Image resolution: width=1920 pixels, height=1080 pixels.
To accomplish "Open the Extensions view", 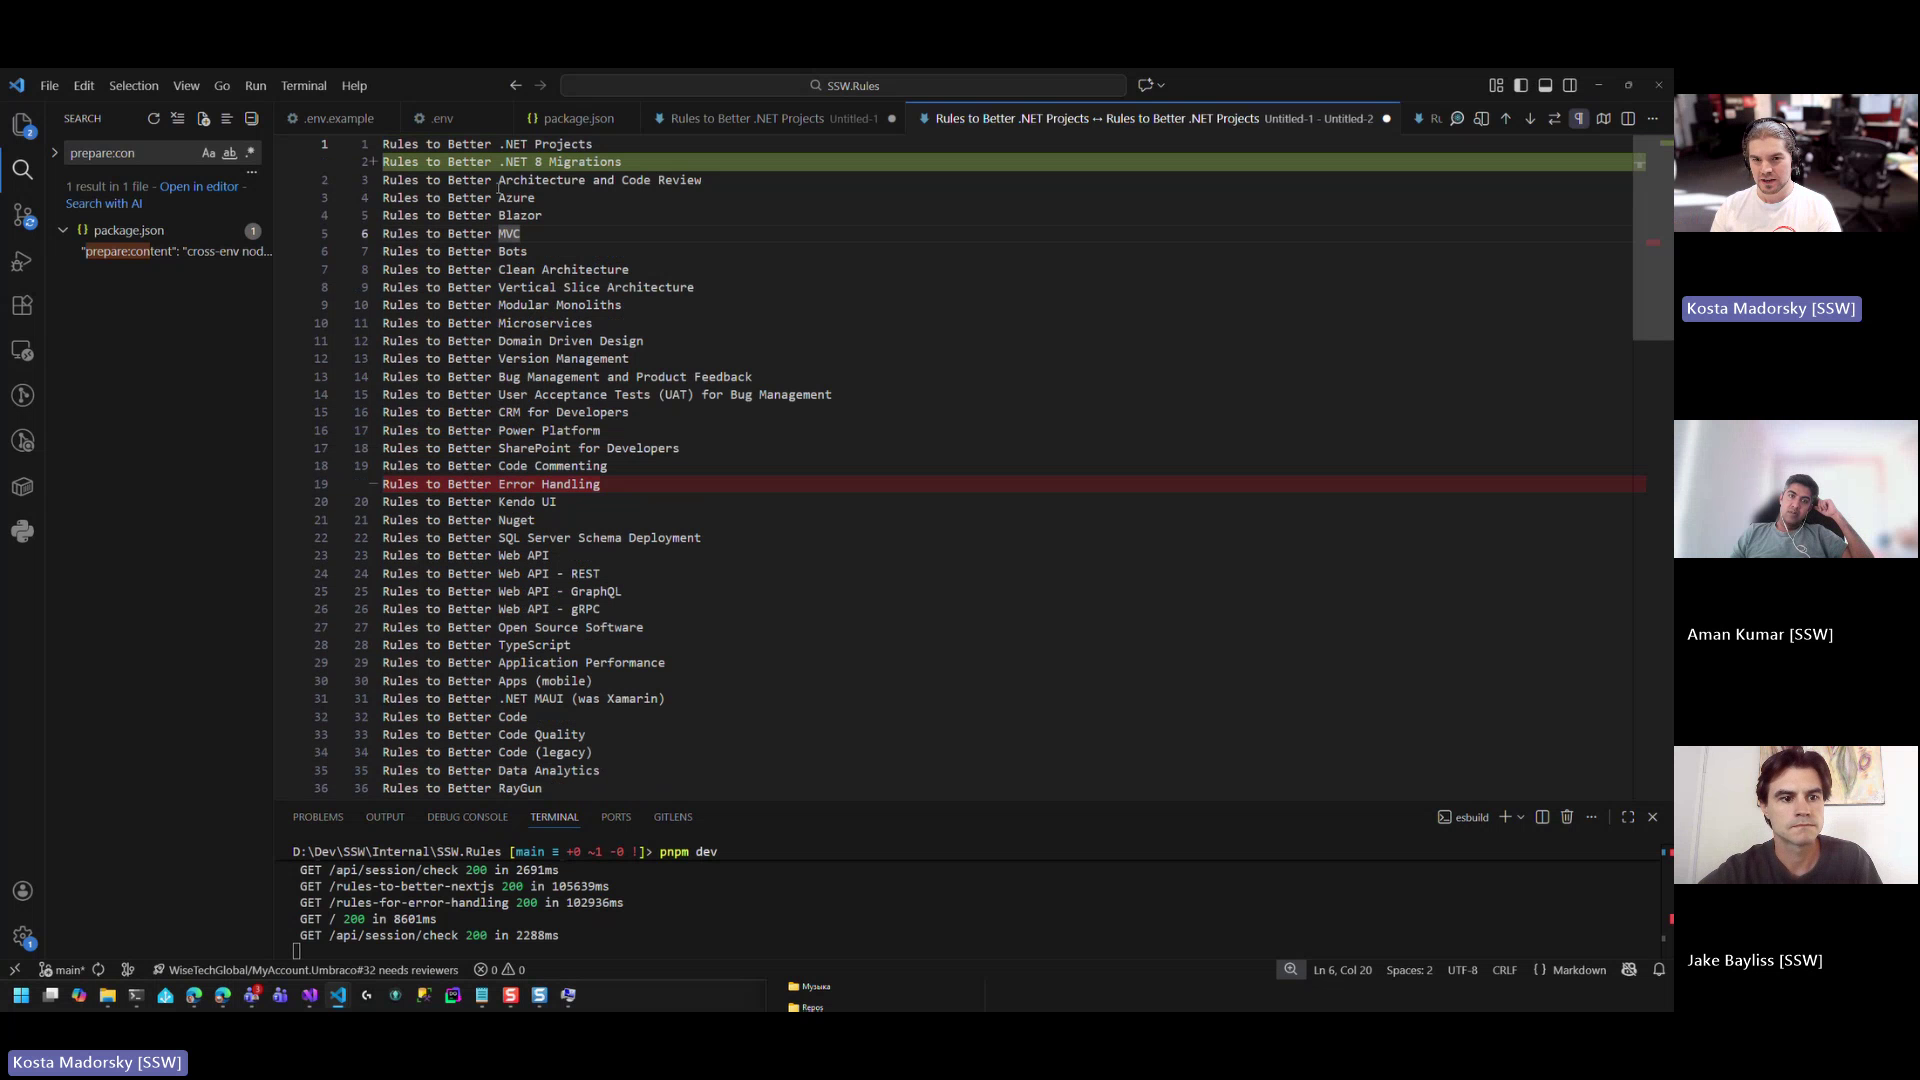I will 23,306.
